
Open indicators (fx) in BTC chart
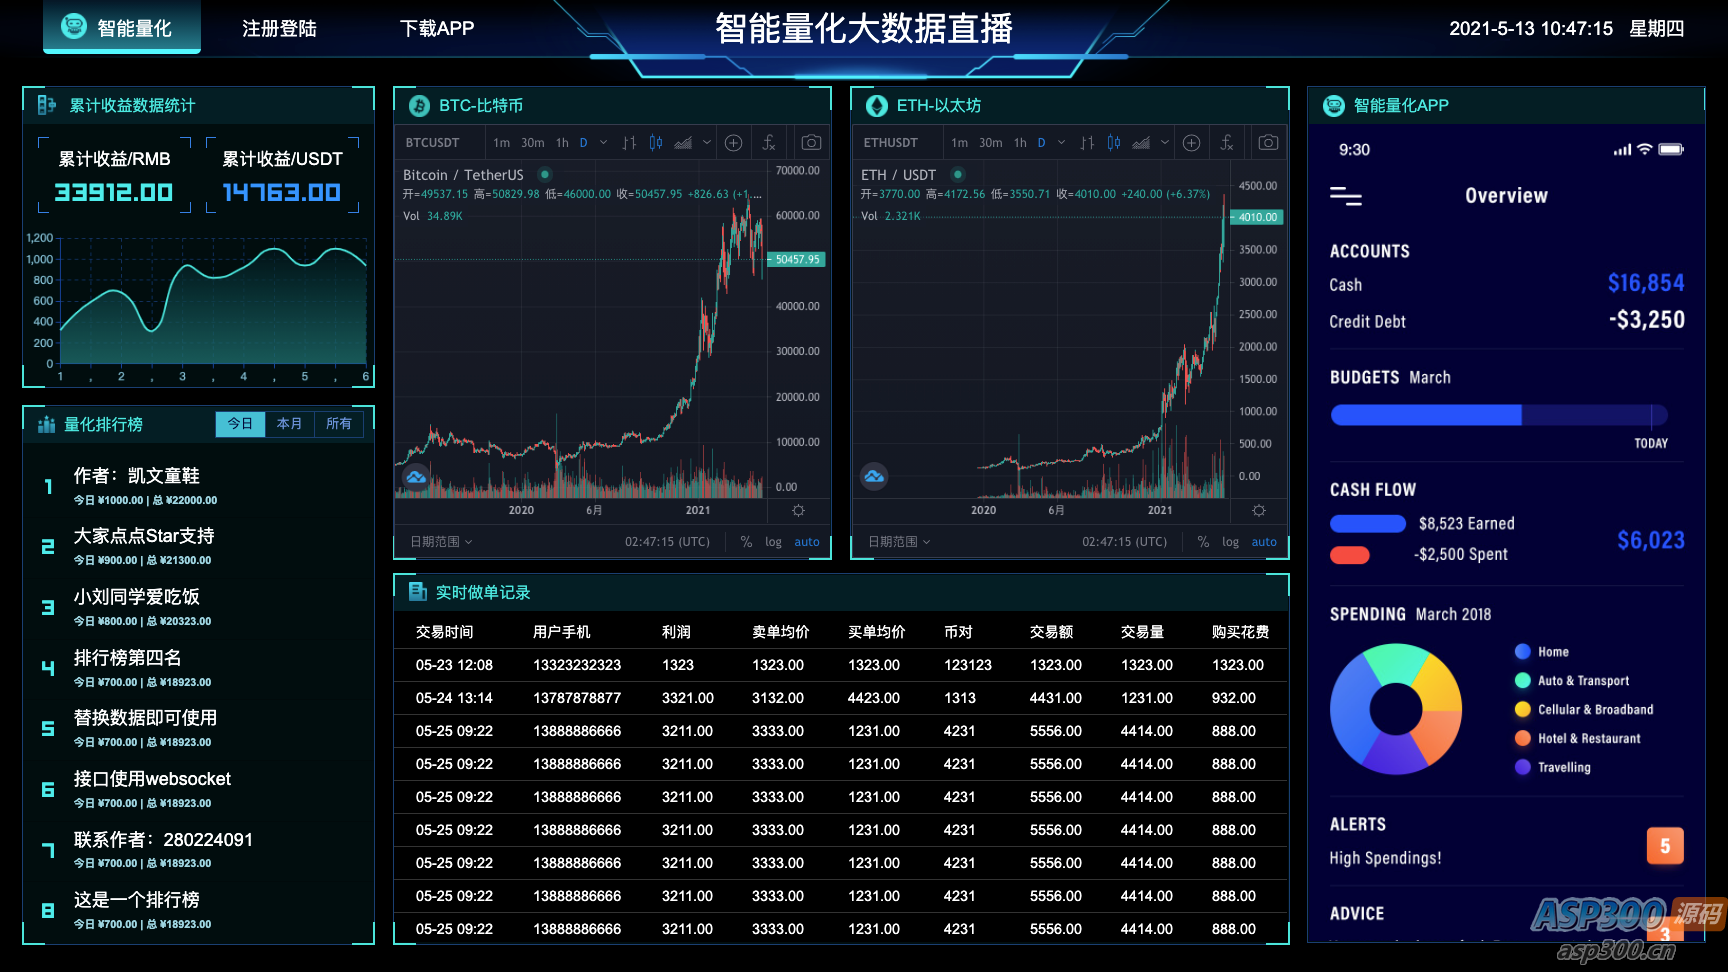coord(769,143)
